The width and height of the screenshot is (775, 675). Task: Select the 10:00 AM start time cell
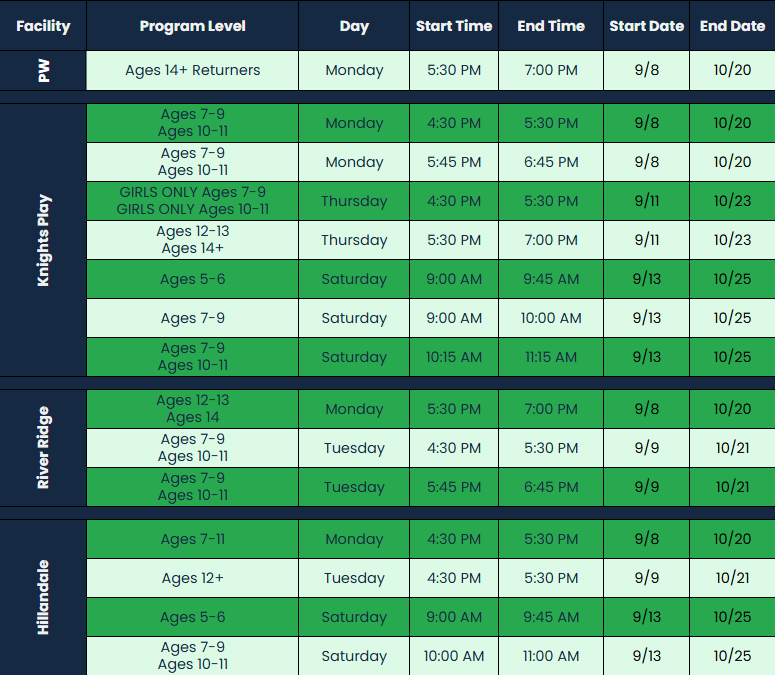pos(454,656)
